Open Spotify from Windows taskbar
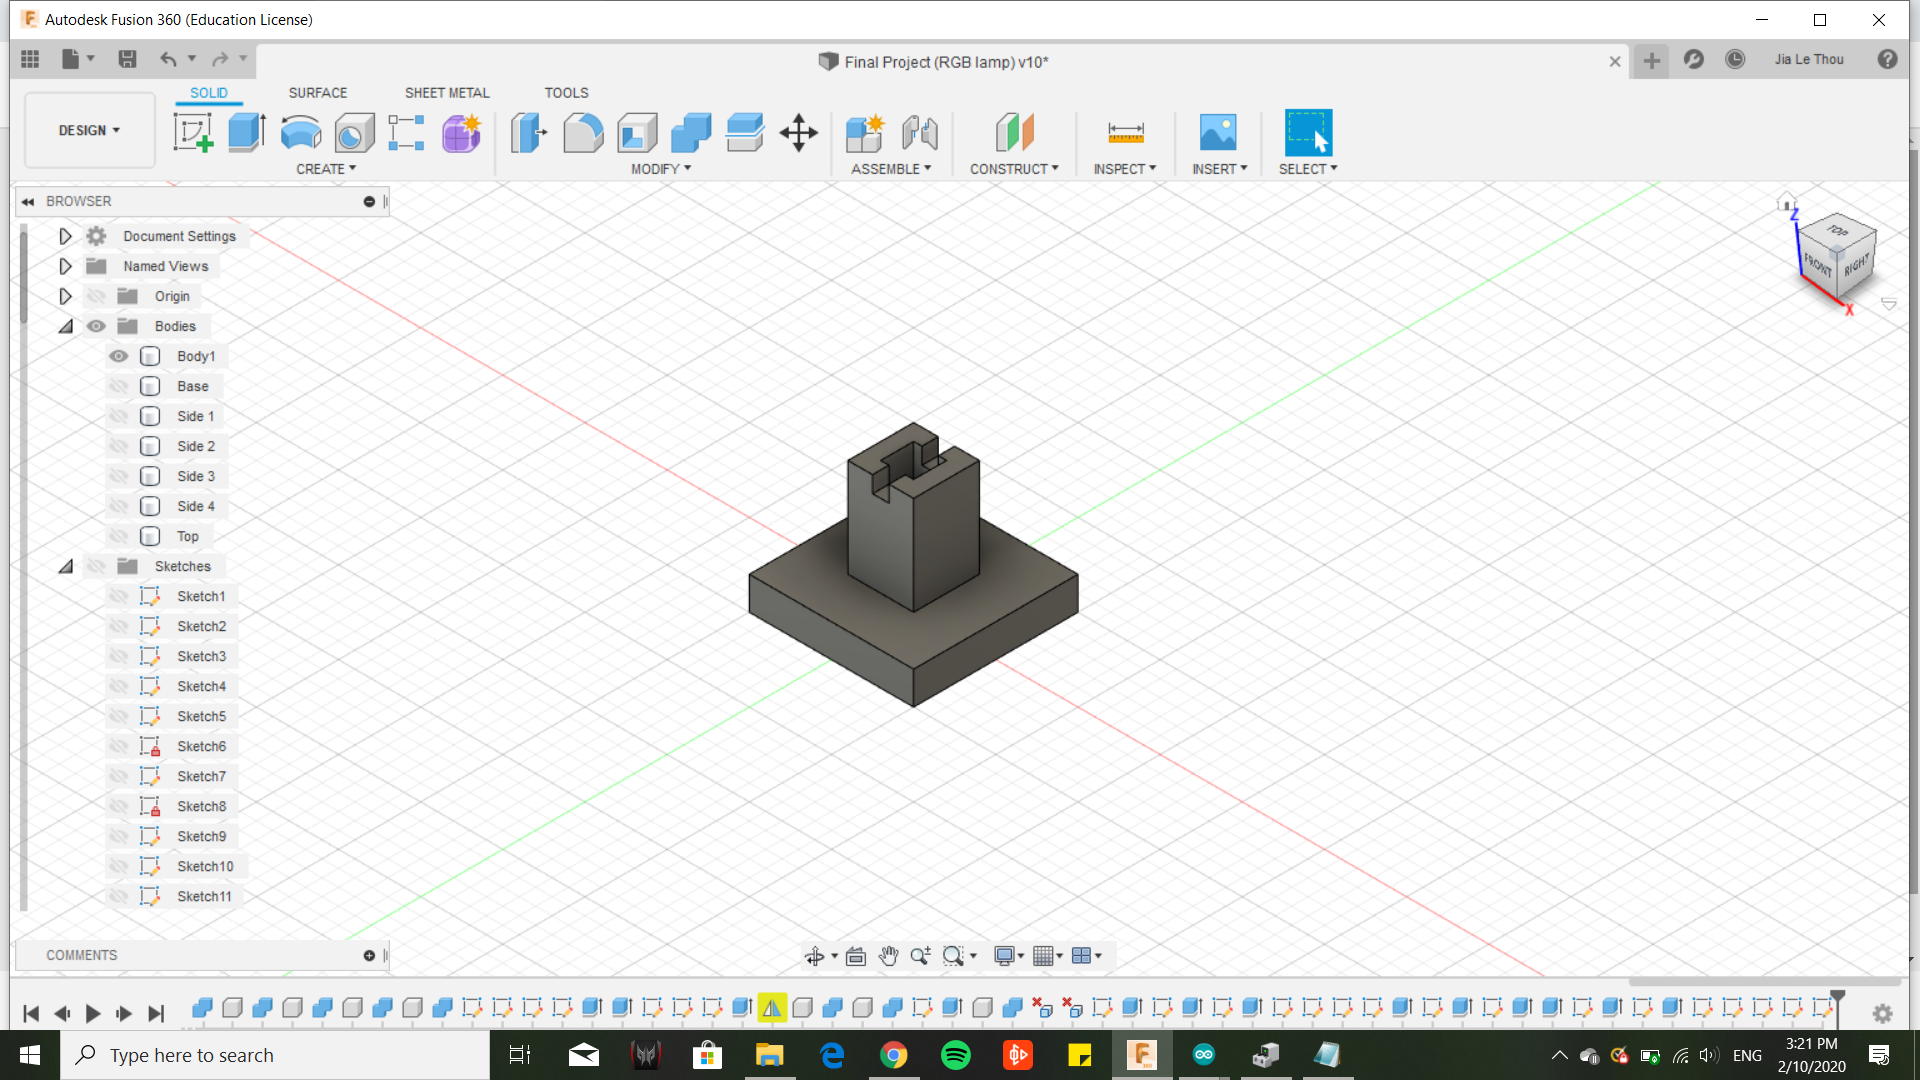1920x1080 pixels. tap(956, 1054)
